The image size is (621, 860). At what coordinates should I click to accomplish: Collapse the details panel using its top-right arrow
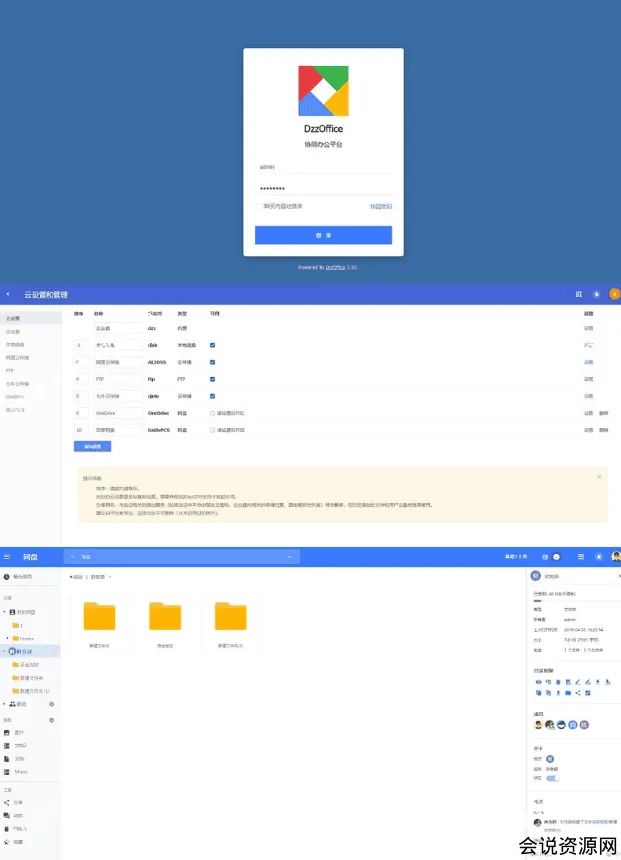coord(618,576)
